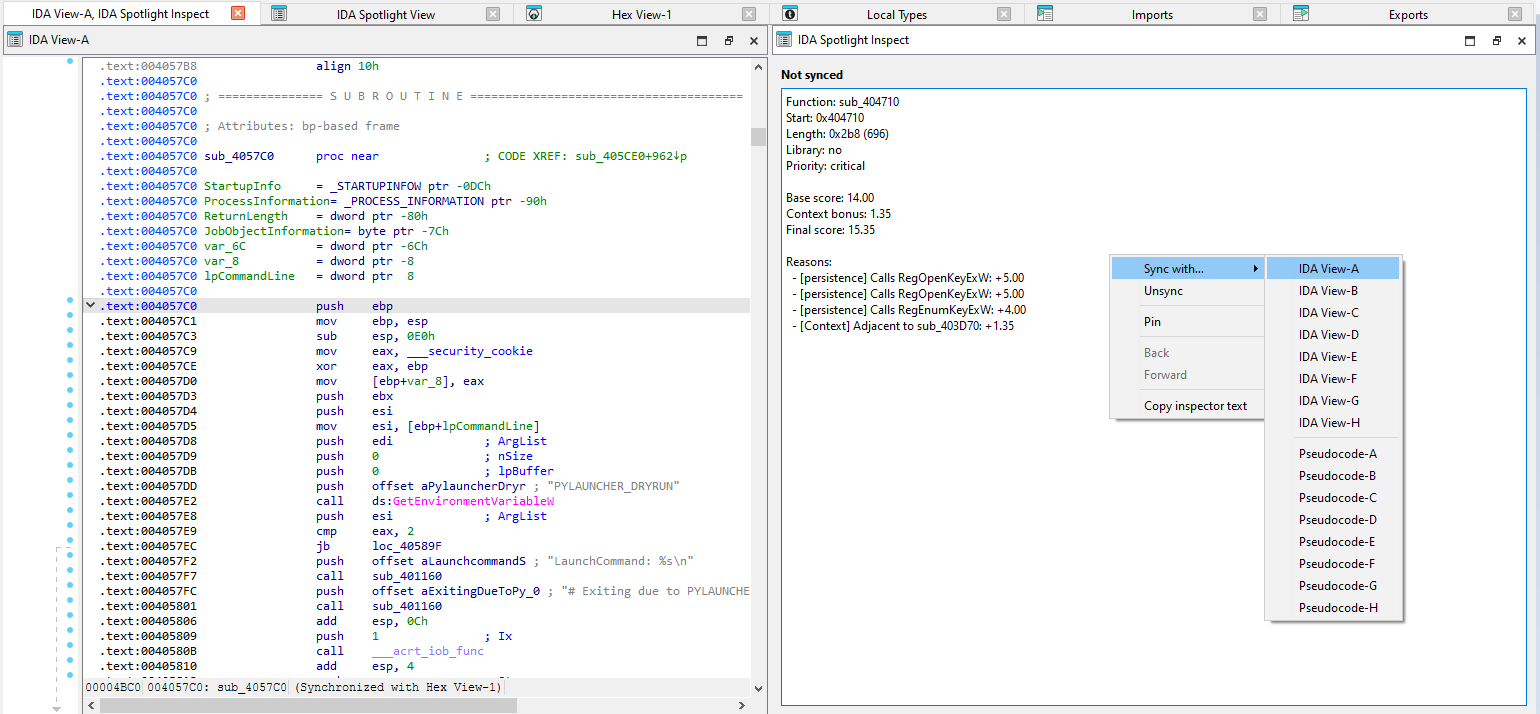
Task: Click the Exports tab icon
Action: coord(1301,14)
